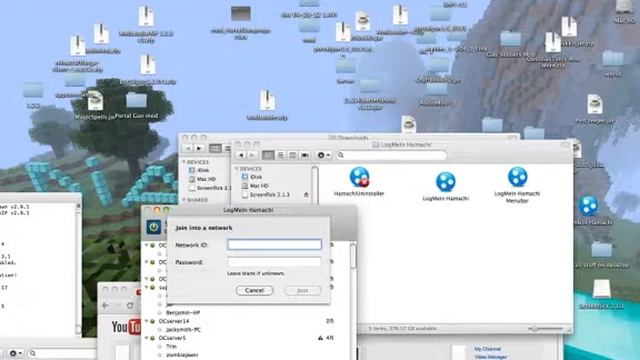This screenshot has width=640, height=360.
Task: Reload the page in the browser window
Action: coord(130,305)
